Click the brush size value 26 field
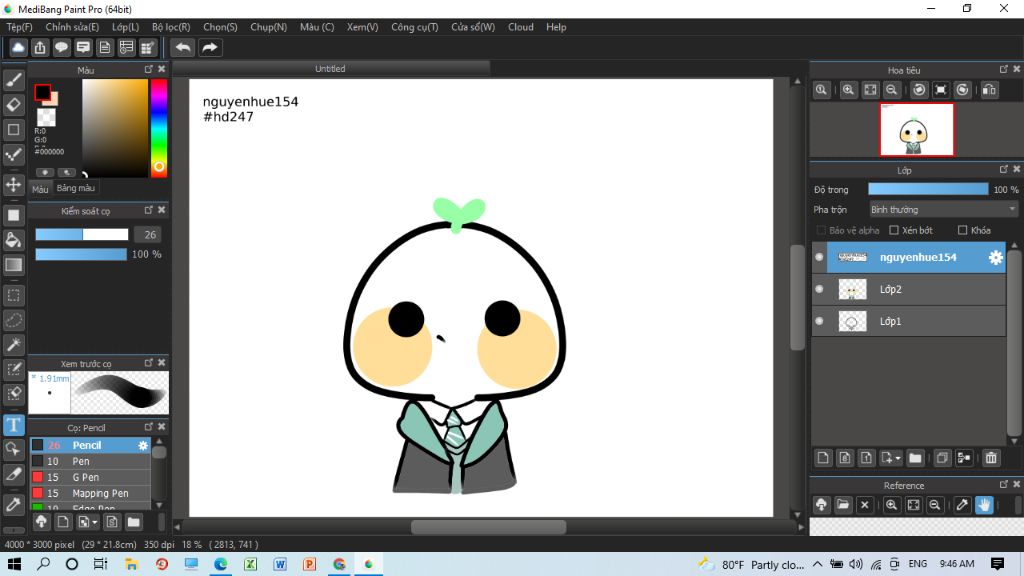This screenshot has width=1024, height=576. pos(150,234)
